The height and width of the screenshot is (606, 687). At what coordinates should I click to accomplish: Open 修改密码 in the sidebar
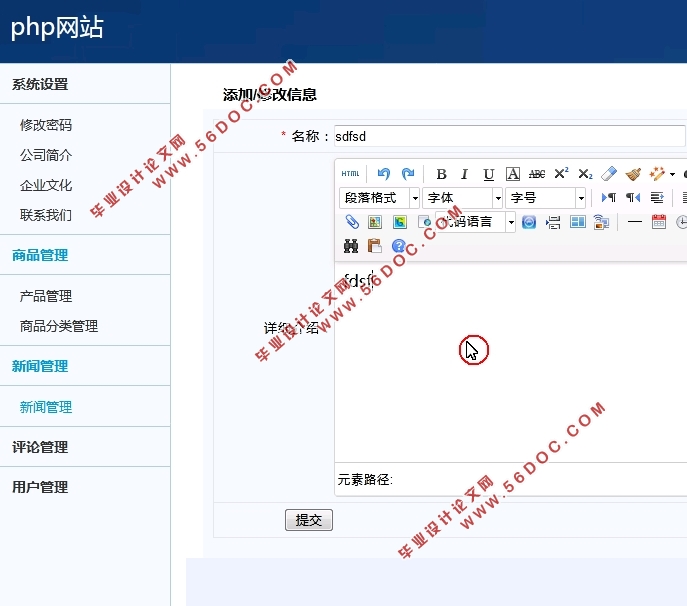(x=46, y=125)
